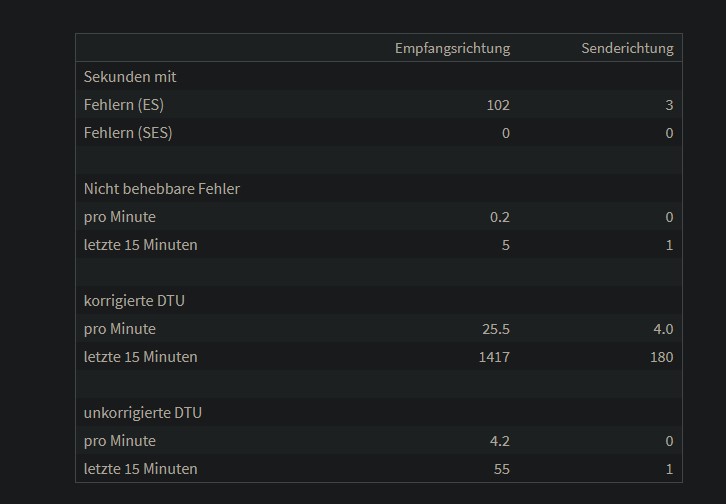Click the Senderichtung column header

point(627,48)
